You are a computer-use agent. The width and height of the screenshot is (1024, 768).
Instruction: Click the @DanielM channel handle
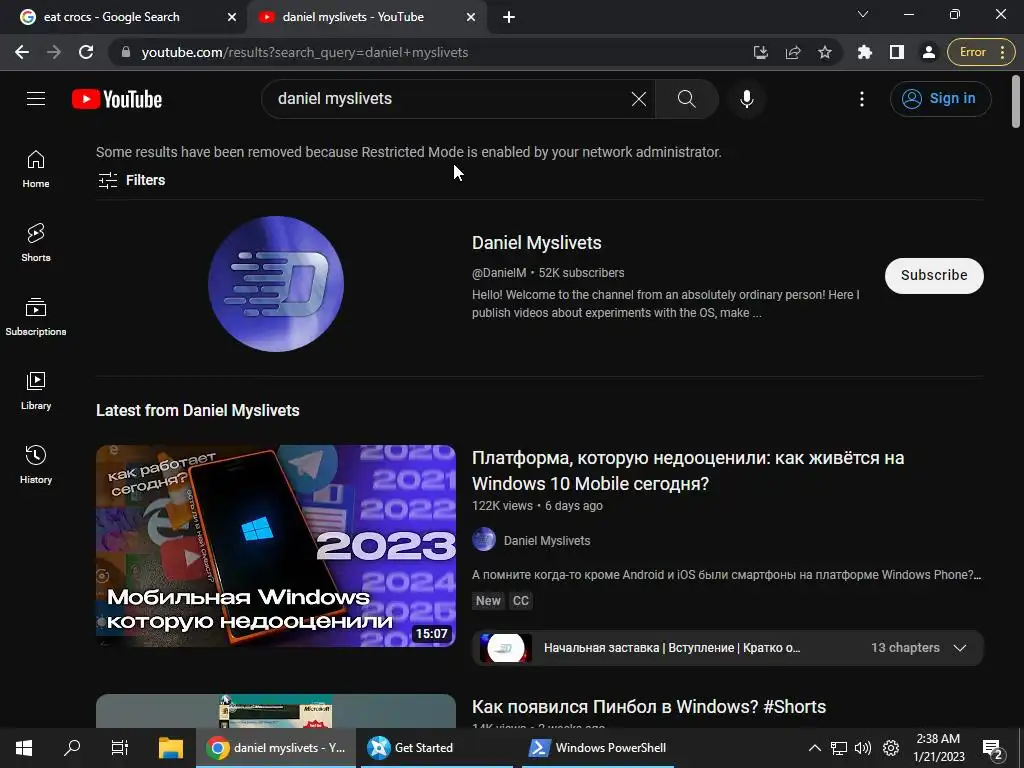tap(499, 273)
